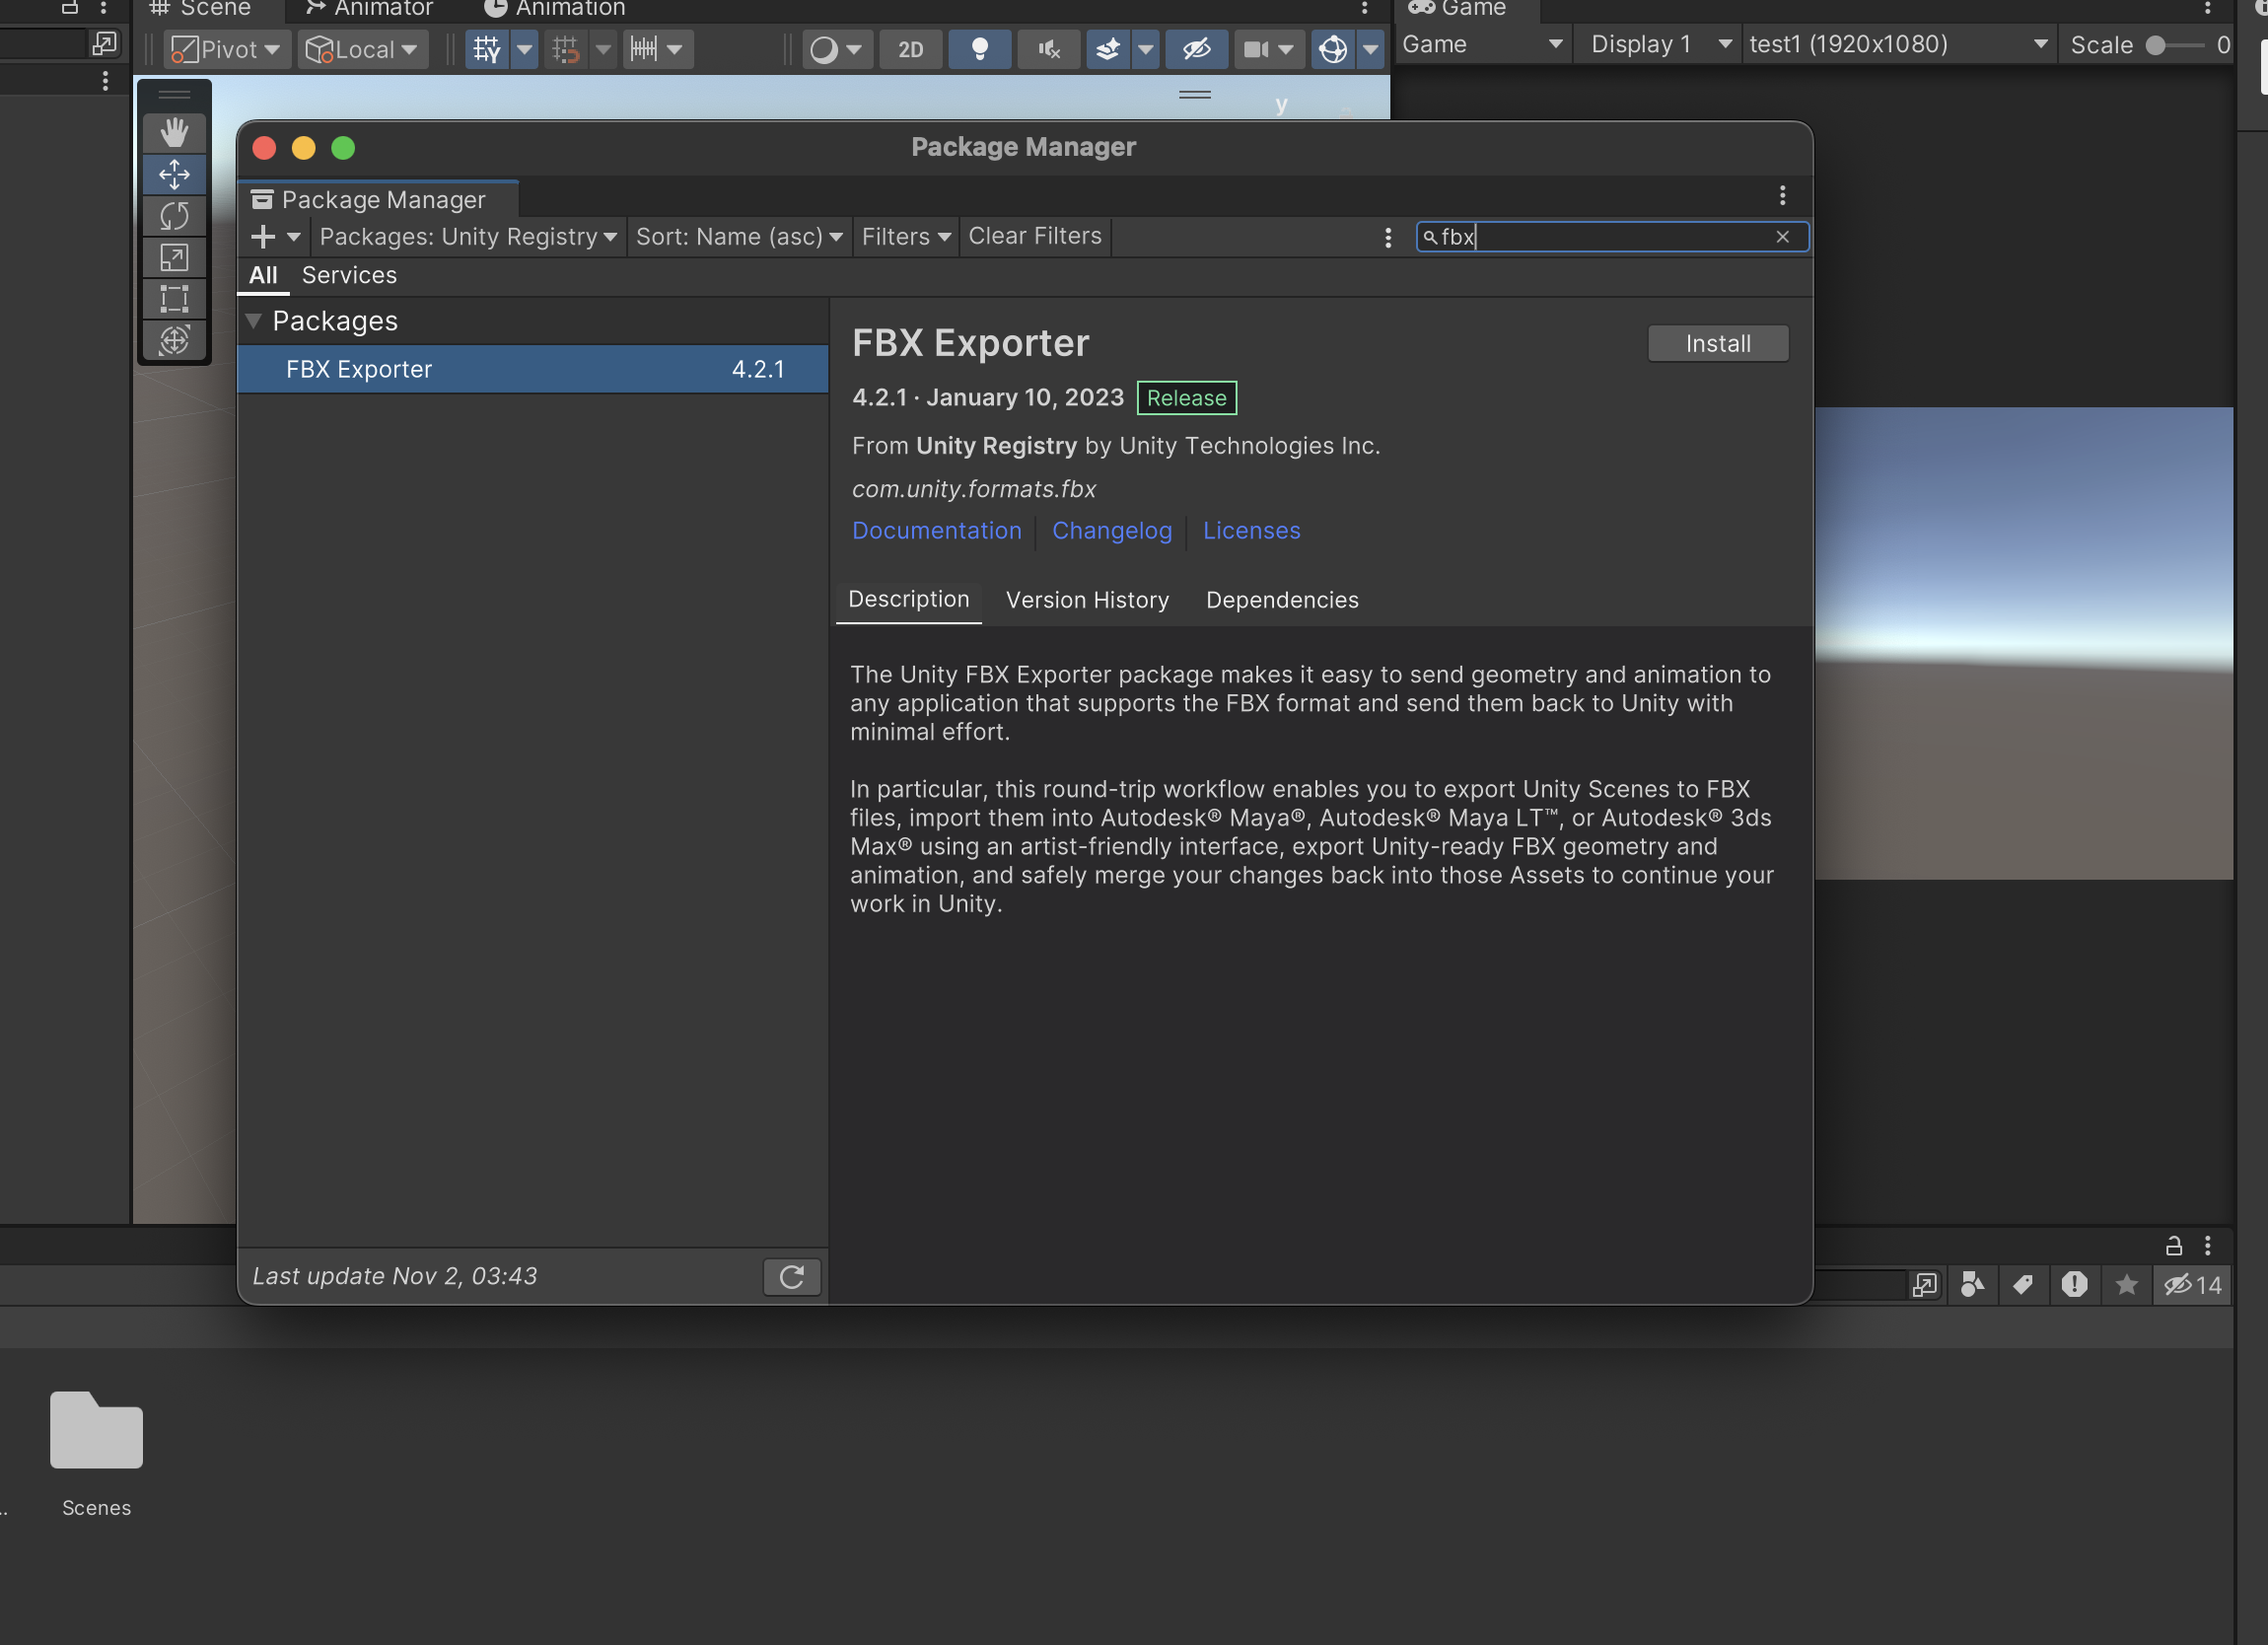Select the Services tab
This screenshot has height=1645, width=2268.
349,275
